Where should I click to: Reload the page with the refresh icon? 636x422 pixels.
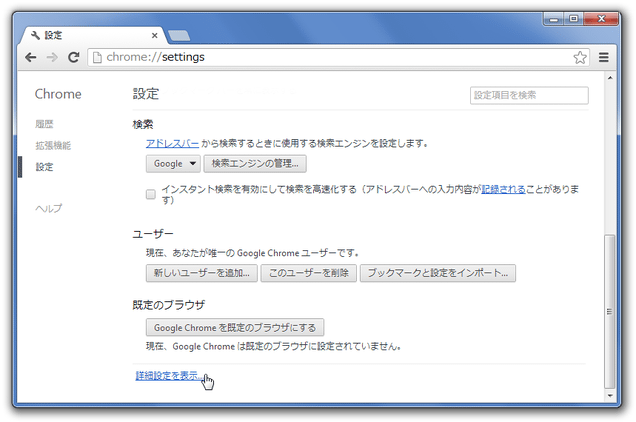click(x=73, y=57)
